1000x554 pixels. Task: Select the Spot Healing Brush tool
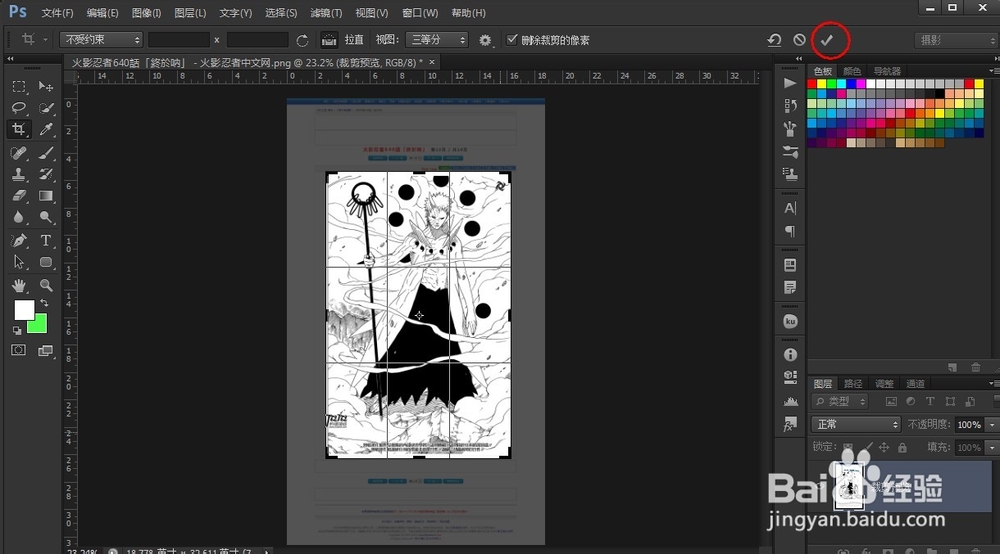pos(19,152)
